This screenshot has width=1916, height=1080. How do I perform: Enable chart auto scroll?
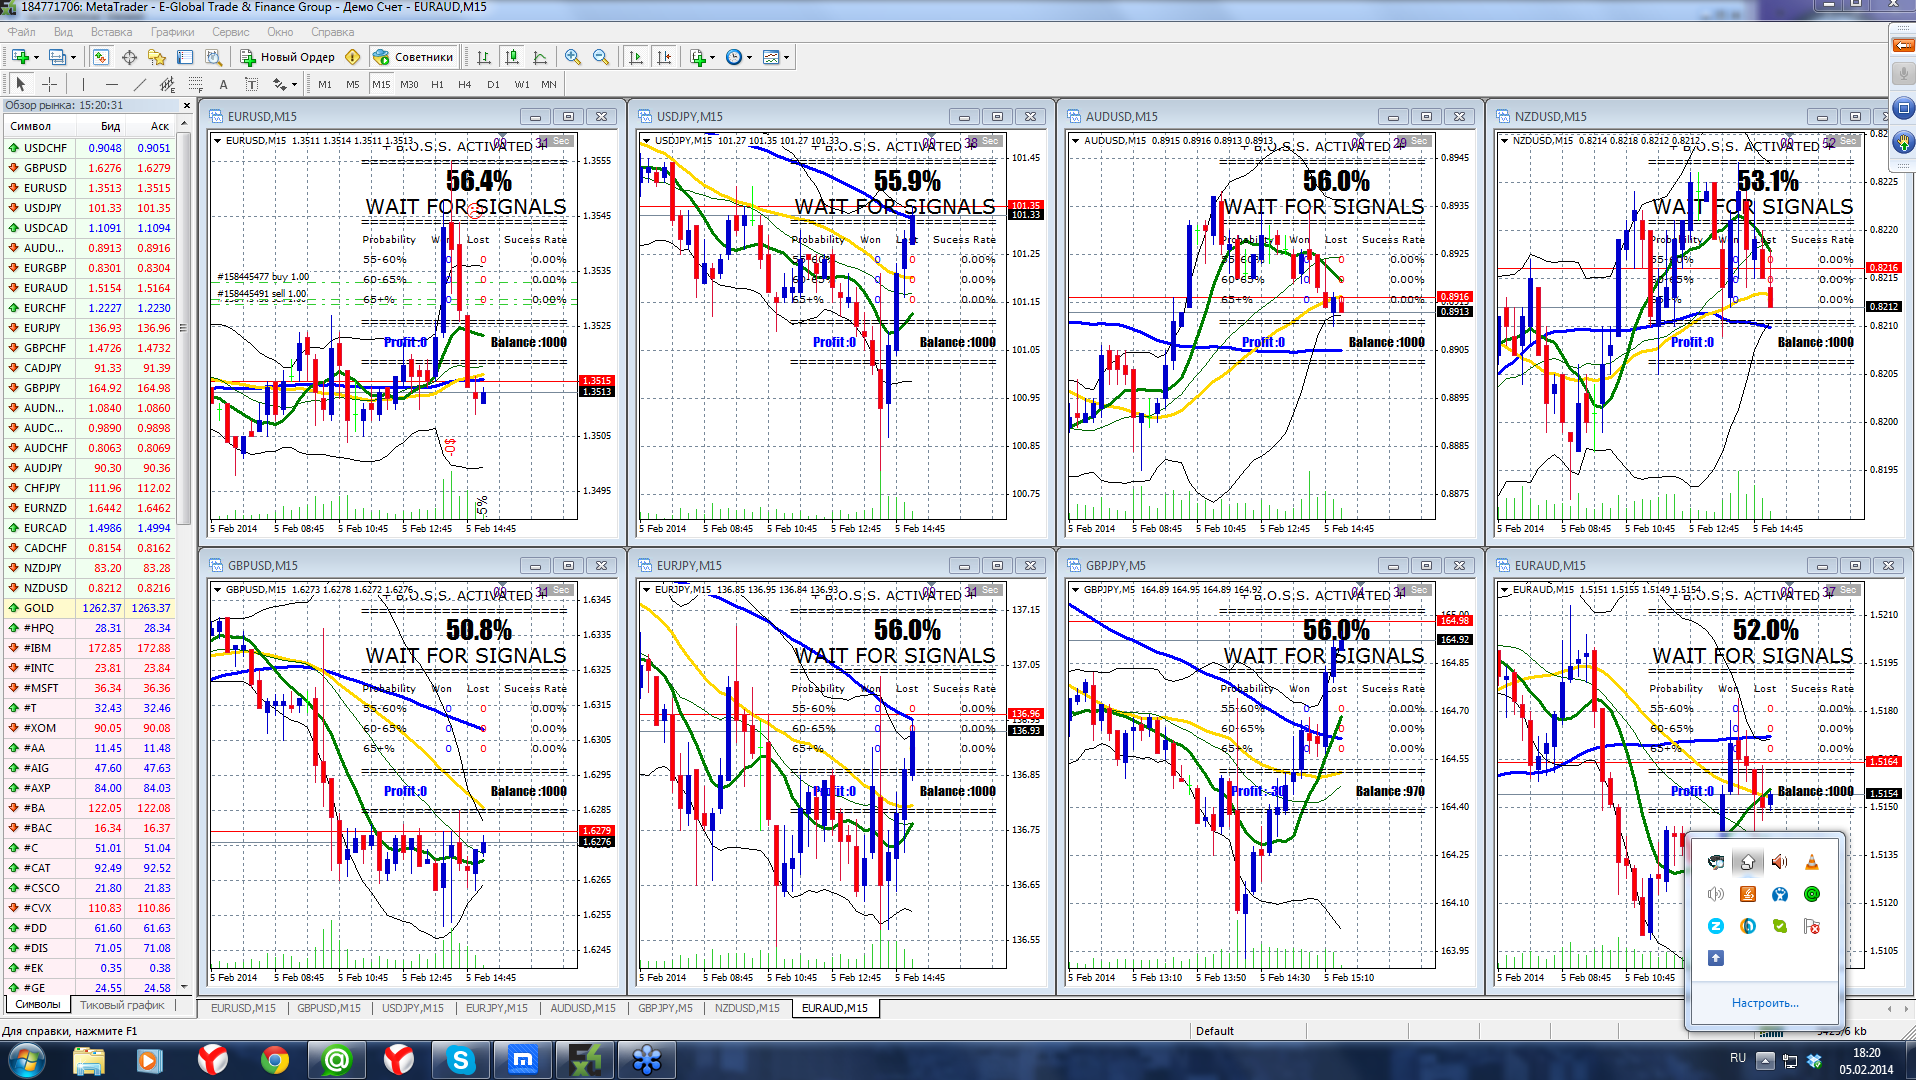click(636, 57)
